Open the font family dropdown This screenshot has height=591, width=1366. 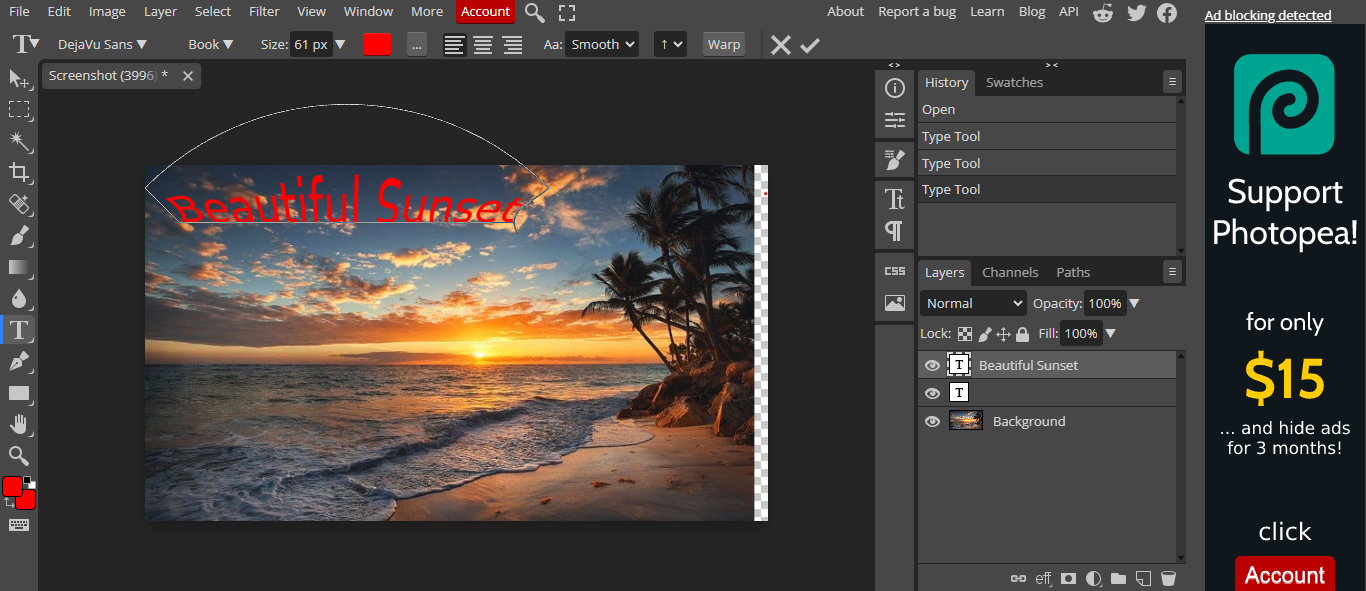100,44
